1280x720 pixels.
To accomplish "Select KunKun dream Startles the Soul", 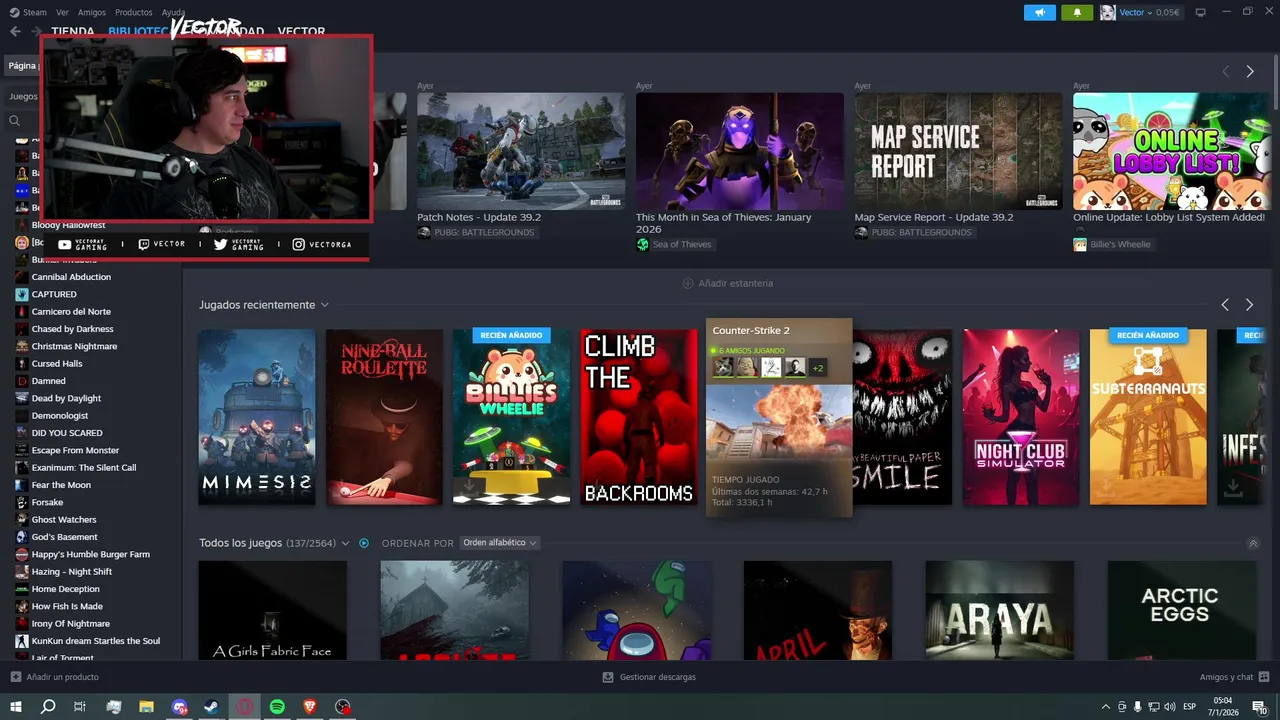I will 95,641.
